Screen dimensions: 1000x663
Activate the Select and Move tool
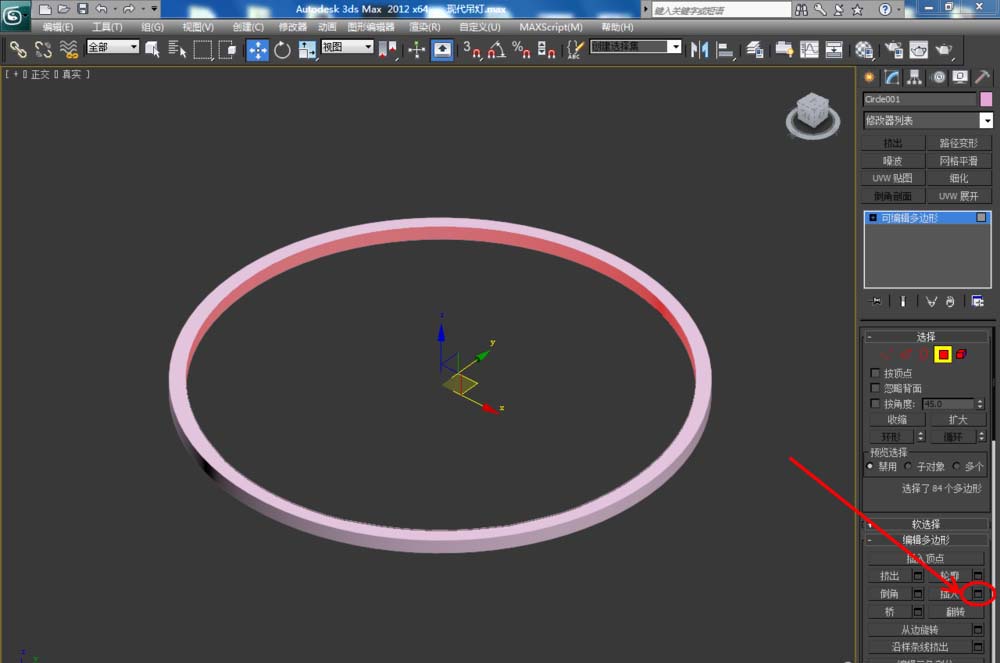(x=258, y=50)
